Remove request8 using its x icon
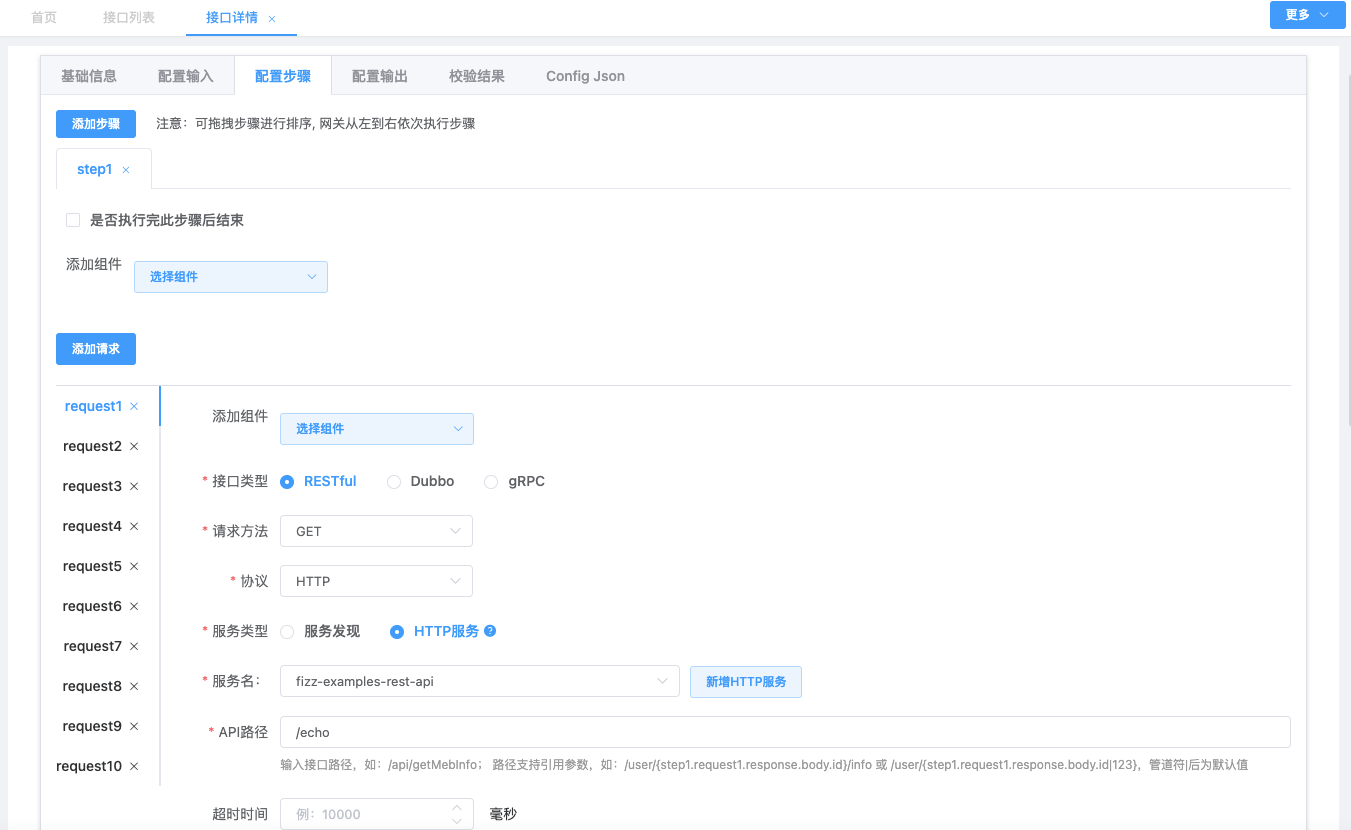Screen dimensions: 1351x830 pyautogui.click(x=134, y=687)
